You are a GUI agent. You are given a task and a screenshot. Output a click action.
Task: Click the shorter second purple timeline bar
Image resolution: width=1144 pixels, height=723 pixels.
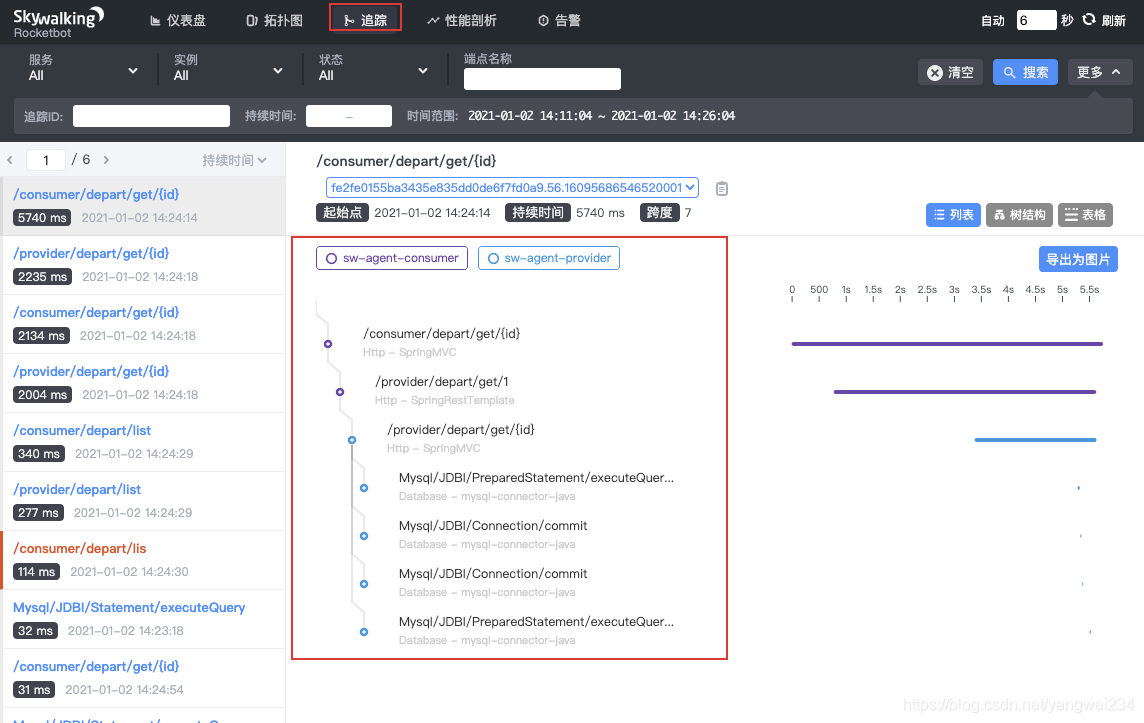point(965,392)
